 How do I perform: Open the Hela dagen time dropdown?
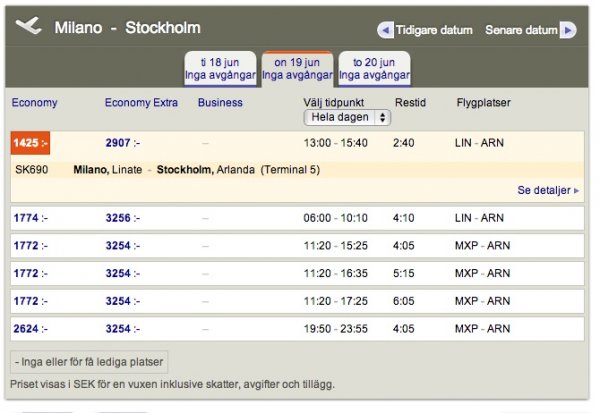pyautogui.click(x=347, y=117)
